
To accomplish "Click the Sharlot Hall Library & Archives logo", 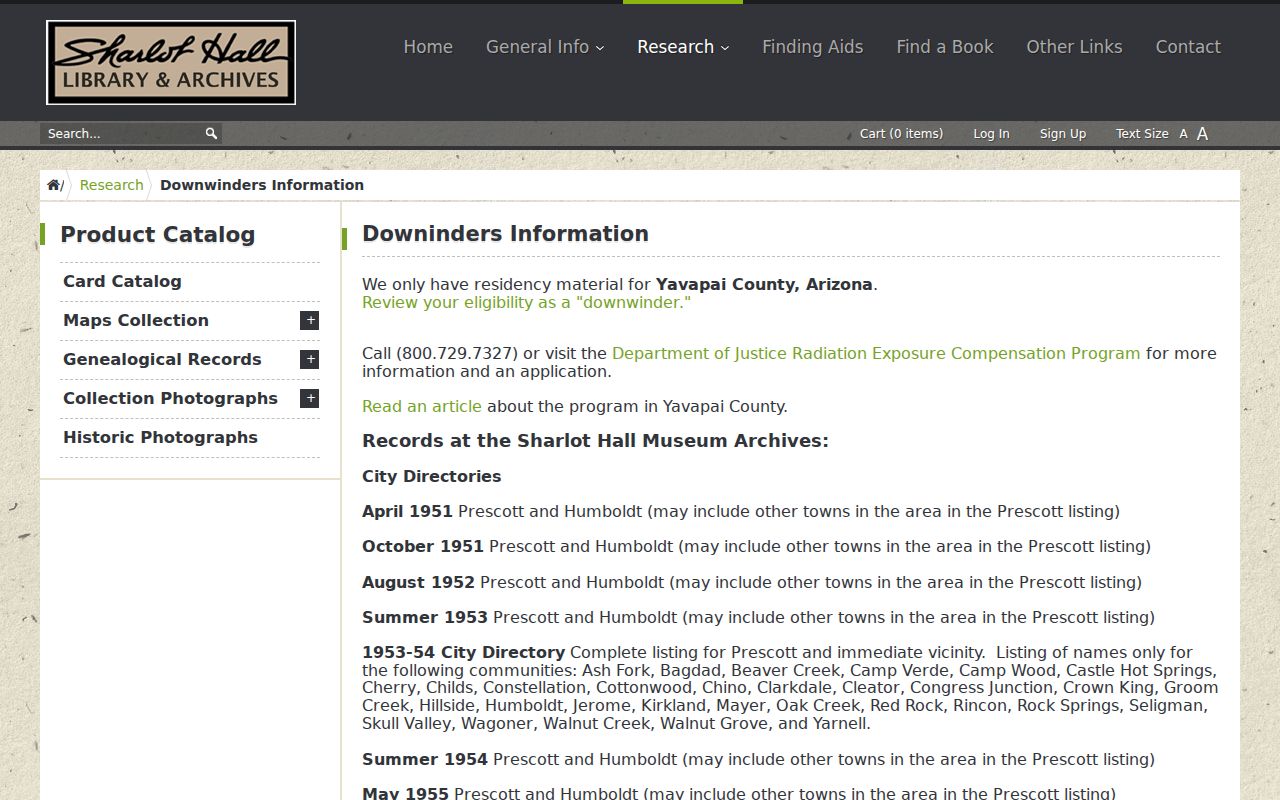I will pos(171,62).
